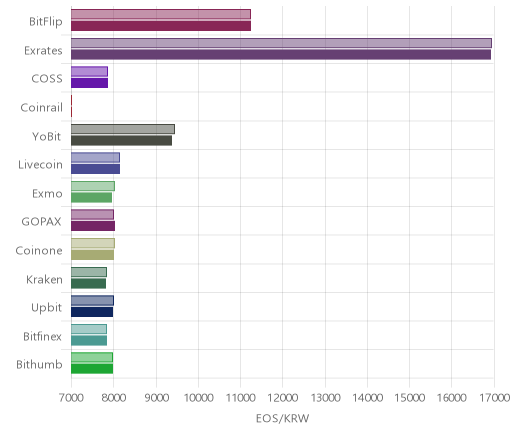Viewport: 512px width, 436px height.
Task: Click the lighter Exrates bar
Action: 281,43
